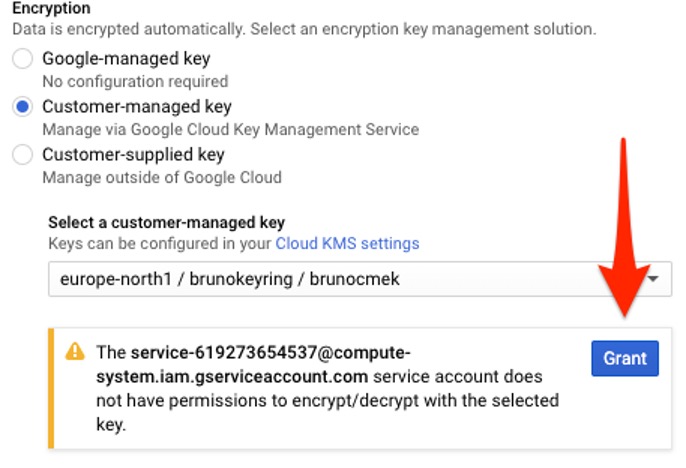Click the red arrow pointing at Grant
This screenshot has height=468, width=686.
625,230
